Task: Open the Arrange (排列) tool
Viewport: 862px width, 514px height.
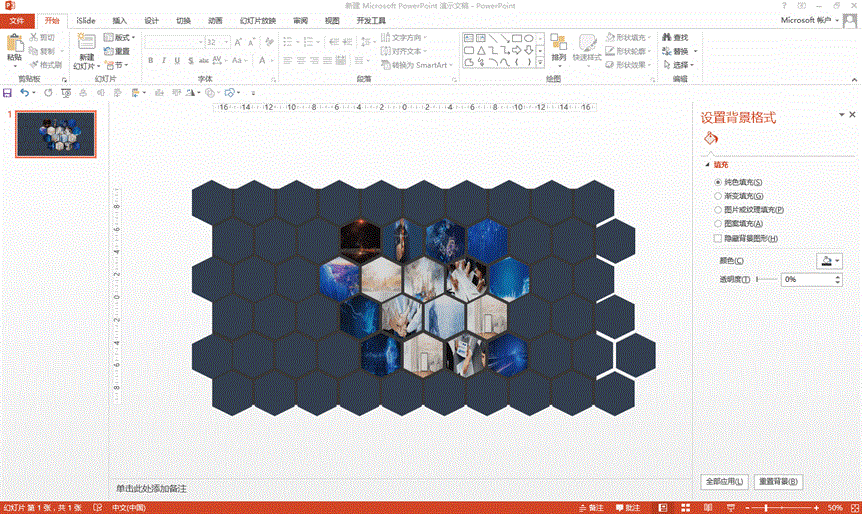Action: (558, 45)
